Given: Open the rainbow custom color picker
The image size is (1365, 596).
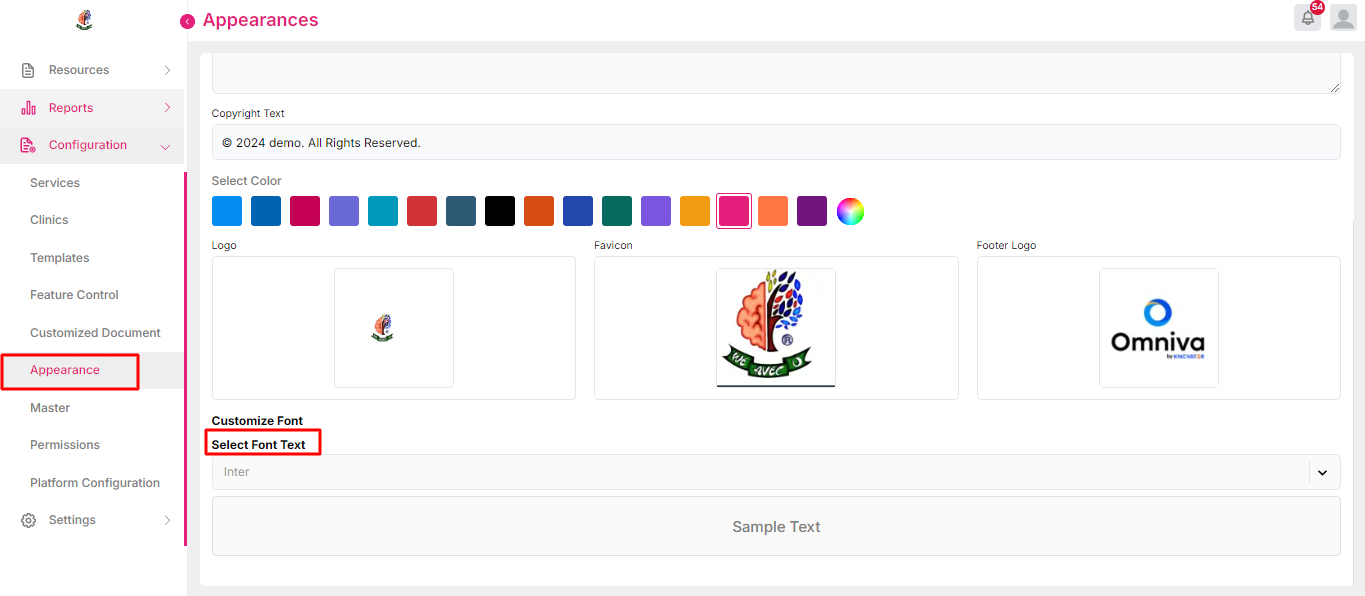Looking at the screenshot, I should click(850, 211).
